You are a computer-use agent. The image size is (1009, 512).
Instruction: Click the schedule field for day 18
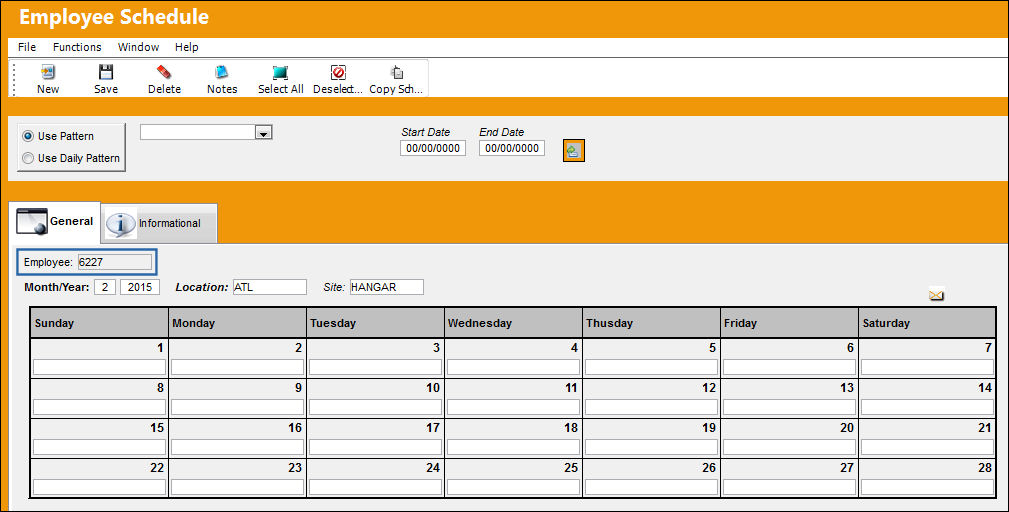click(x=513, y=447)
